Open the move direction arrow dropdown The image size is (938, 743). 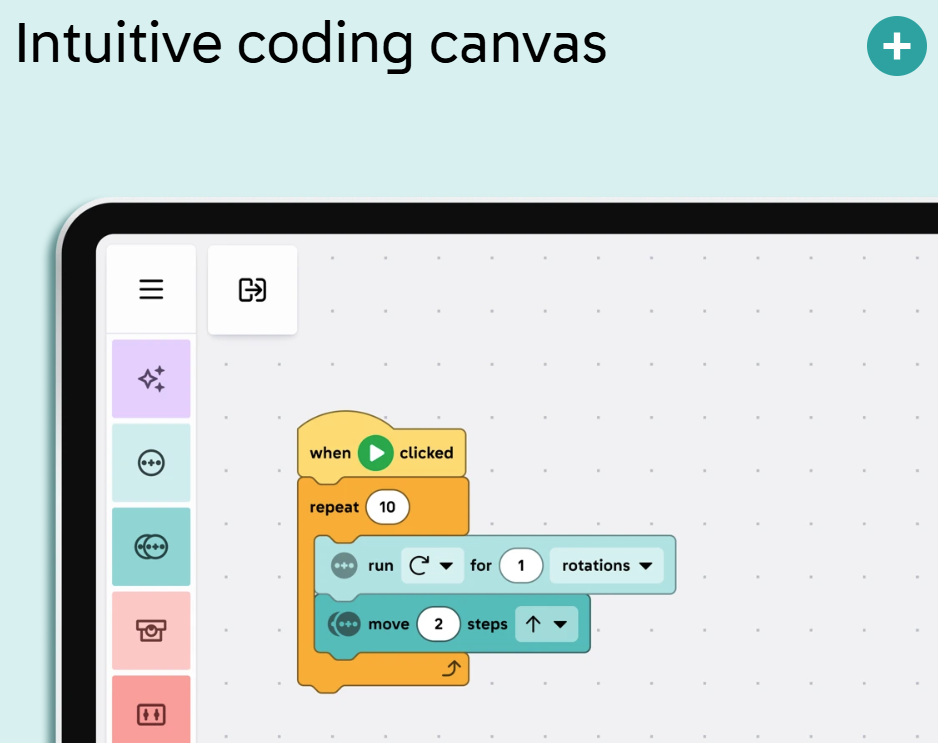coord(547,624)
